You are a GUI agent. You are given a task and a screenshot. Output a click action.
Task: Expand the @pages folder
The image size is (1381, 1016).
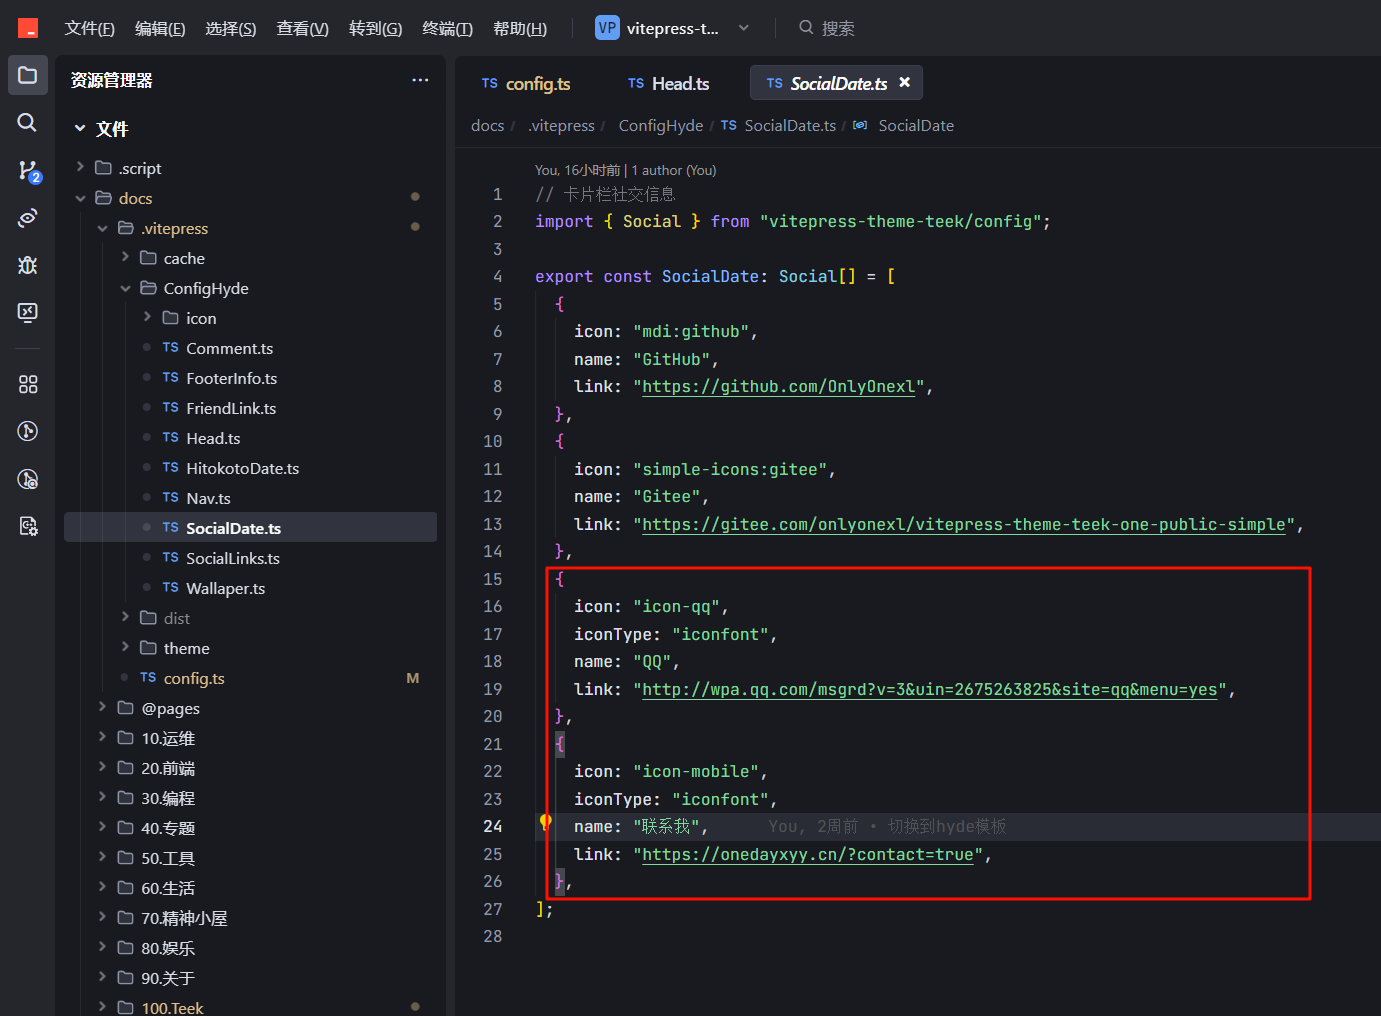[103, 707]
